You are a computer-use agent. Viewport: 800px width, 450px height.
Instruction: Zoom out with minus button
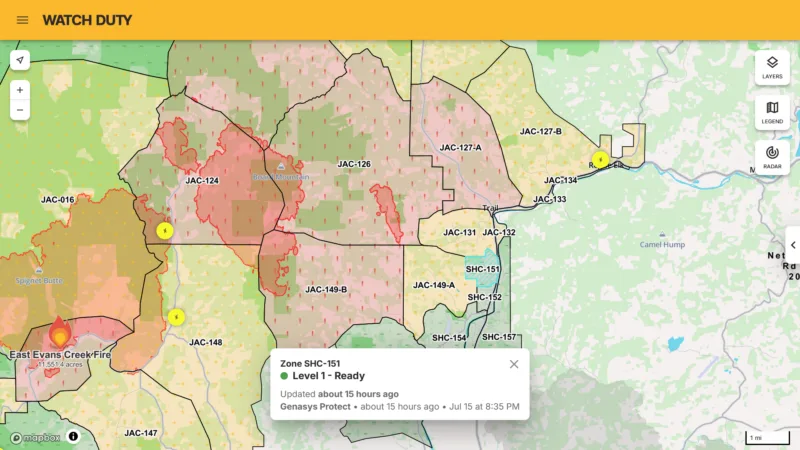(x=20, y=110)
